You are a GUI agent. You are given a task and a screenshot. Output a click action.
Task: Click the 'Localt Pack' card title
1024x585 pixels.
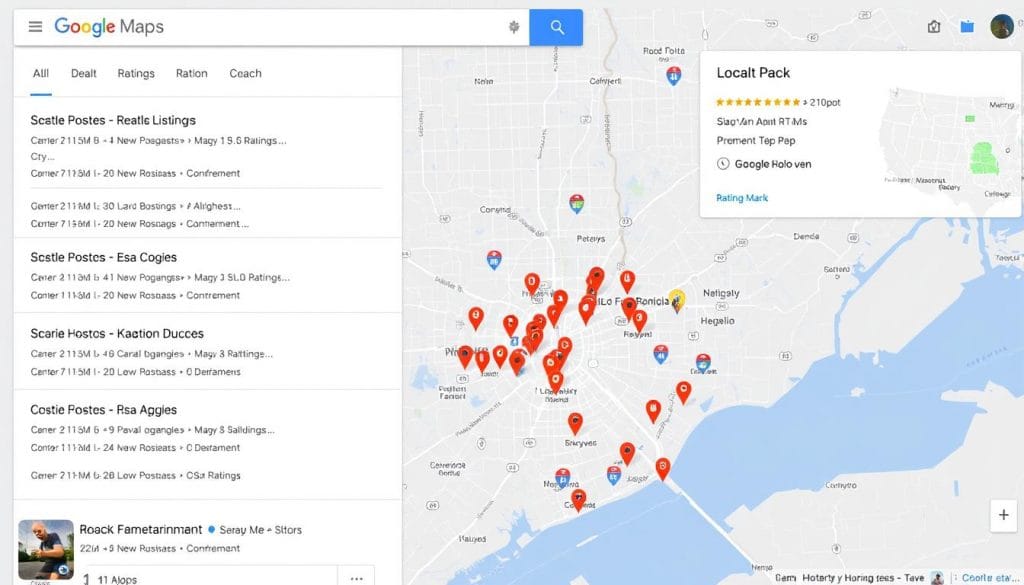point(753,72)
